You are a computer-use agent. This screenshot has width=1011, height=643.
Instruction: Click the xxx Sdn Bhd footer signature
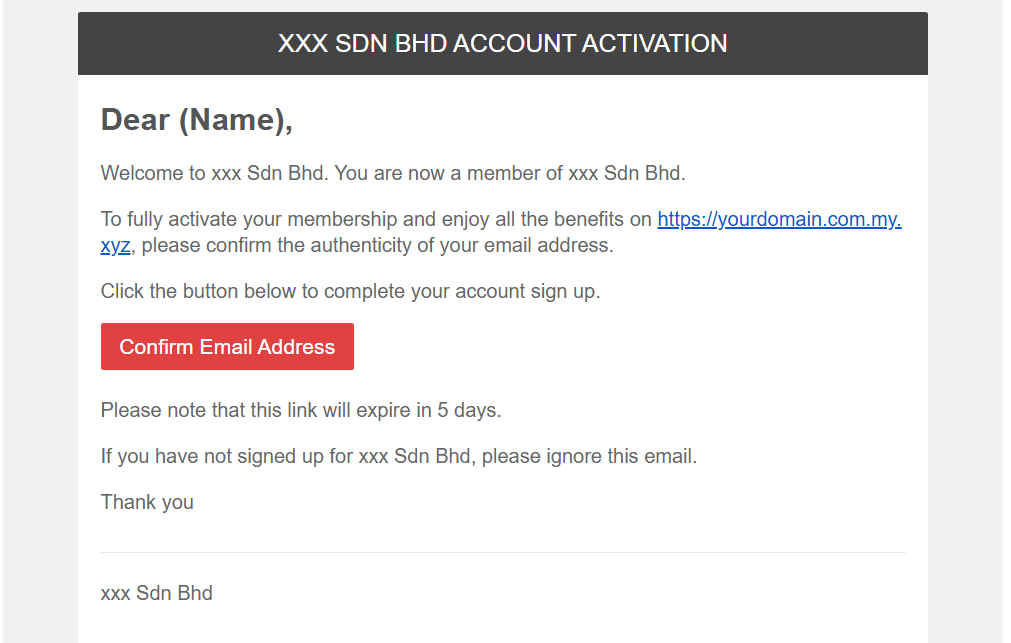point(156,593)
